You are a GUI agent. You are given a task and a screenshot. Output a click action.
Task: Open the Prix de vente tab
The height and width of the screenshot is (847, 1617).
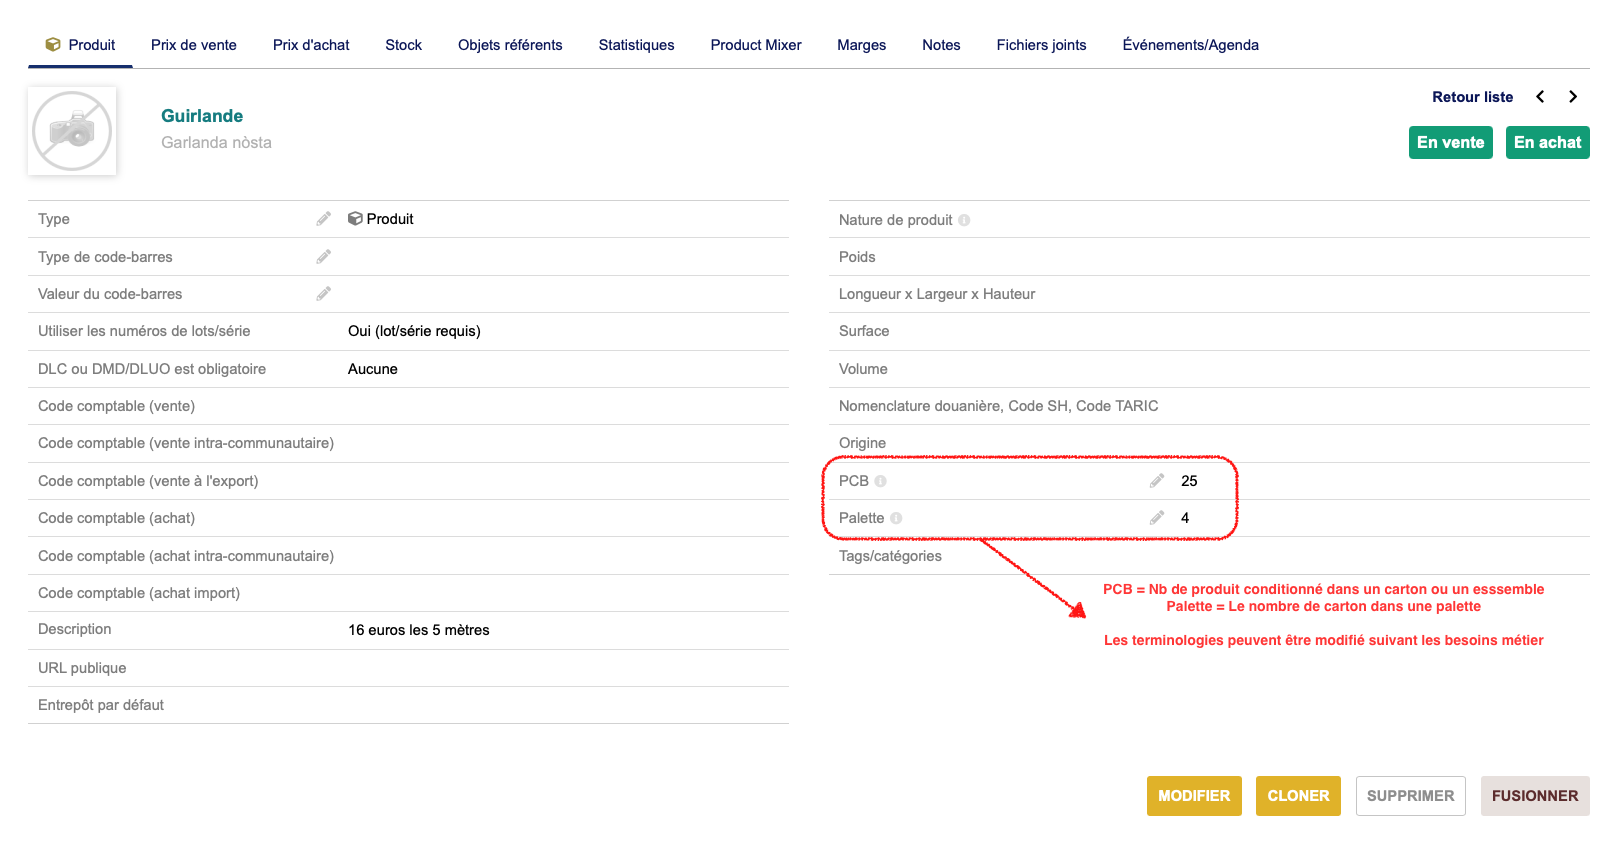(194, 45)
